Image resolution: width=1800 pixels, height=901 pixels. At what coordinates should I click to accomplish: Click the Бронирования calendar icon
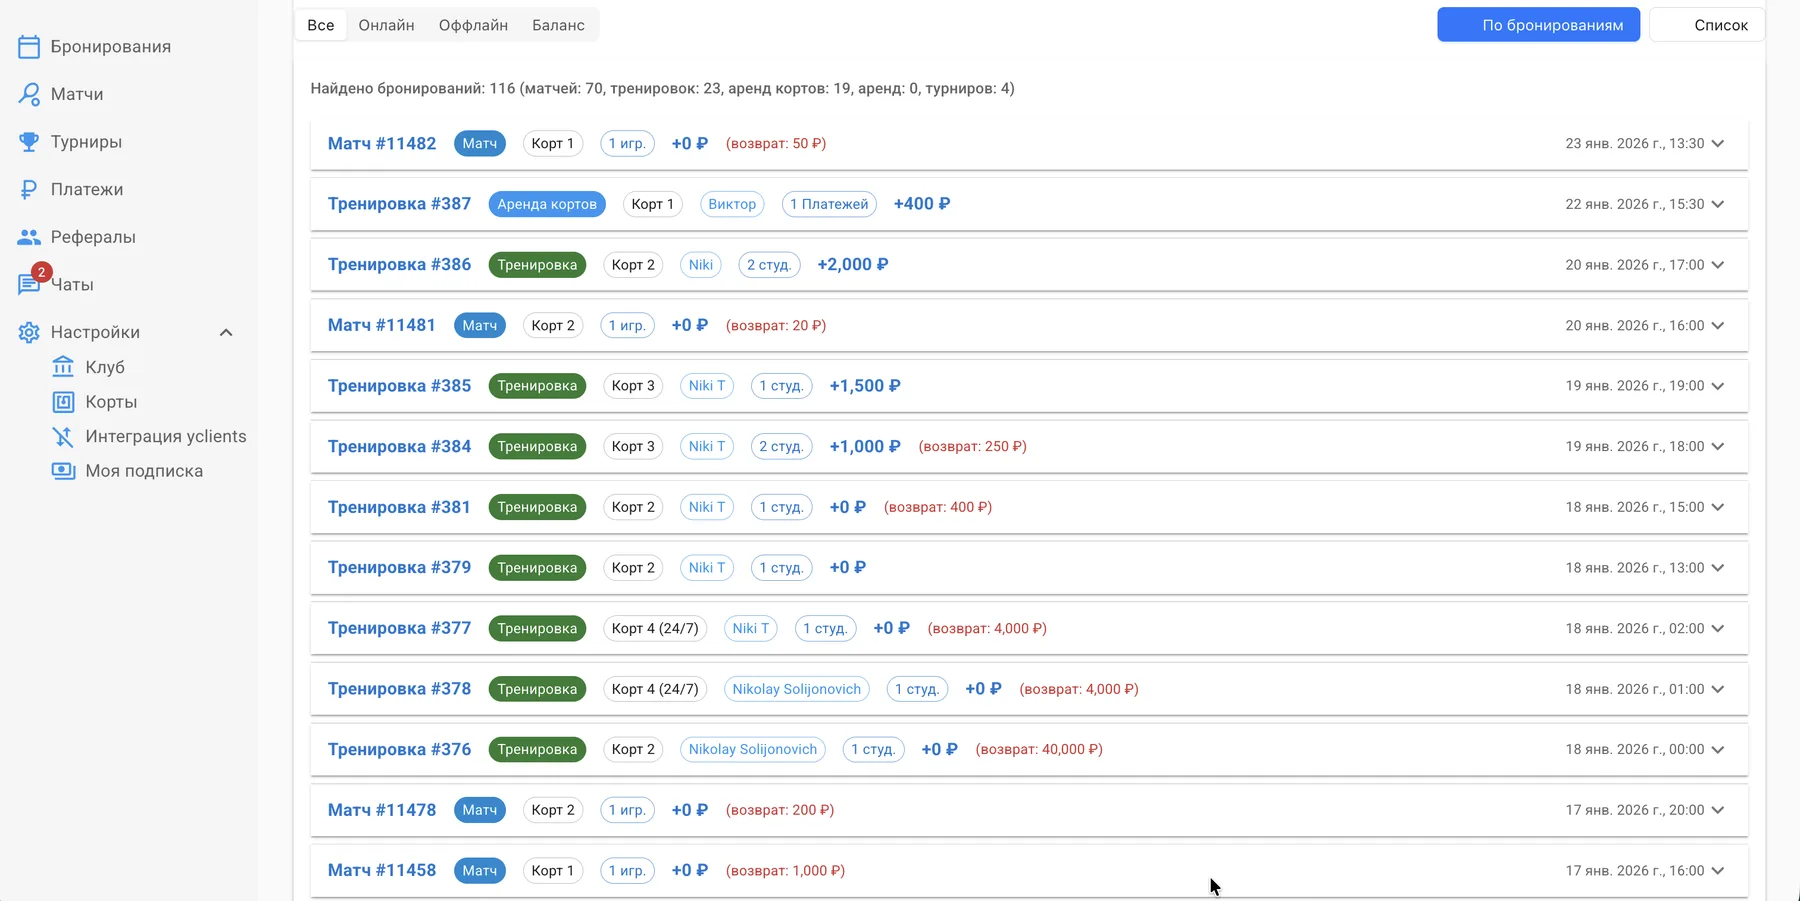click(29, 47)
